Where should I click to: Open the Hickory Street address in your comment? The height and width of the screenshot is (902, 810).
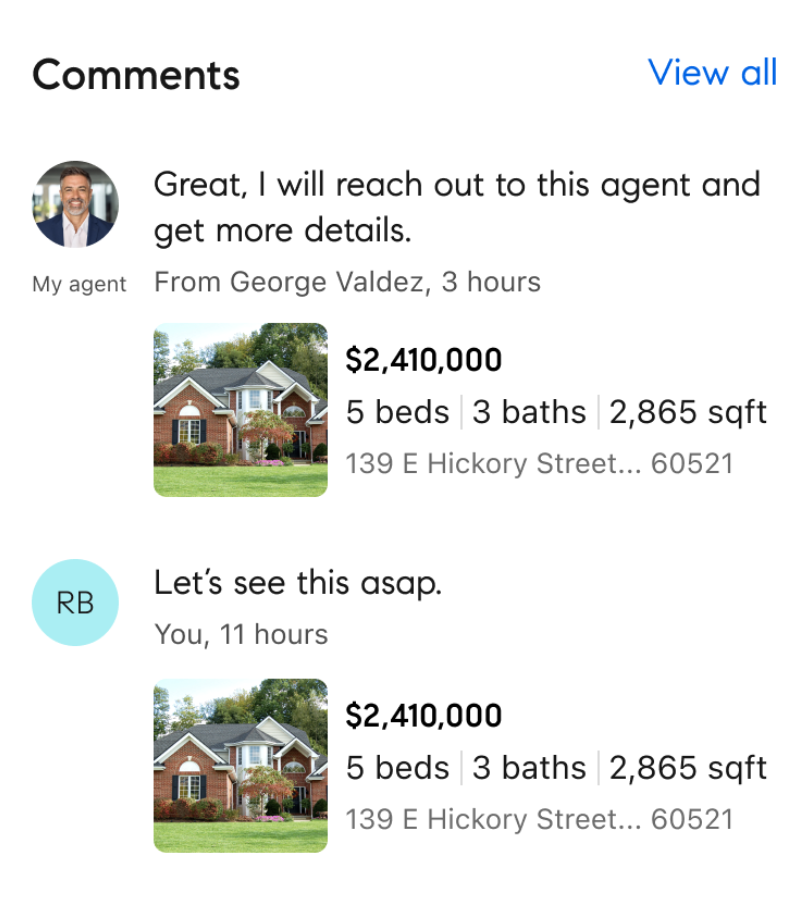click(x=539, y=820)
